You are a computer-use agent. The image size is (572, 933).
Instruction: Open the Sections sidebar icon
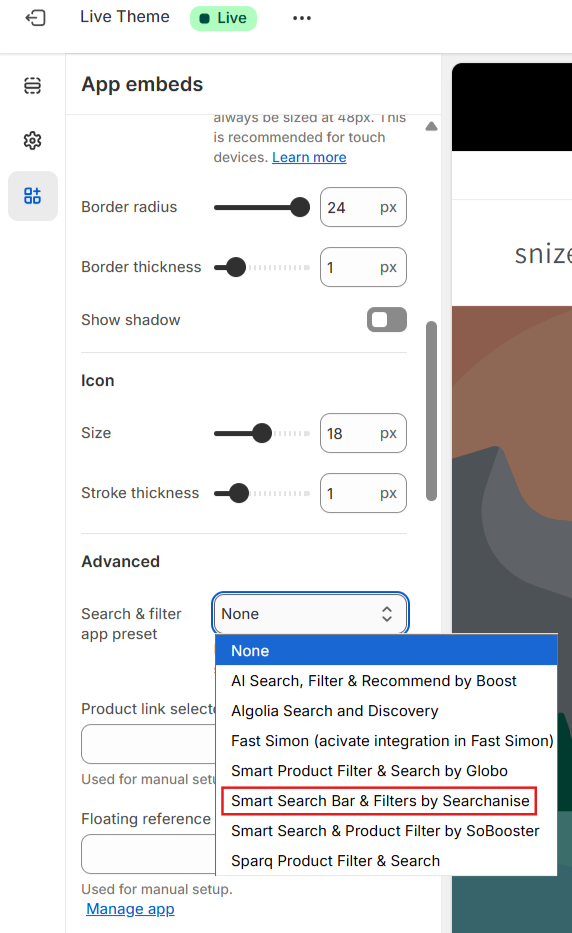tap(33, 86)
